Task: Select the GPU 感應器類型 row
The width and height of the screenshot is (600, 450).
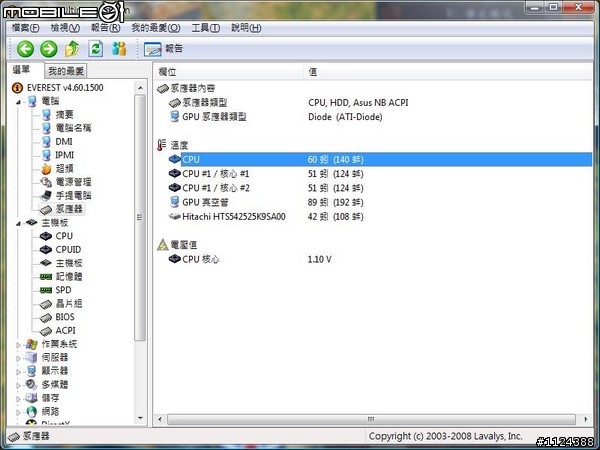Action: pyautogui.click(x=379, y=117)
